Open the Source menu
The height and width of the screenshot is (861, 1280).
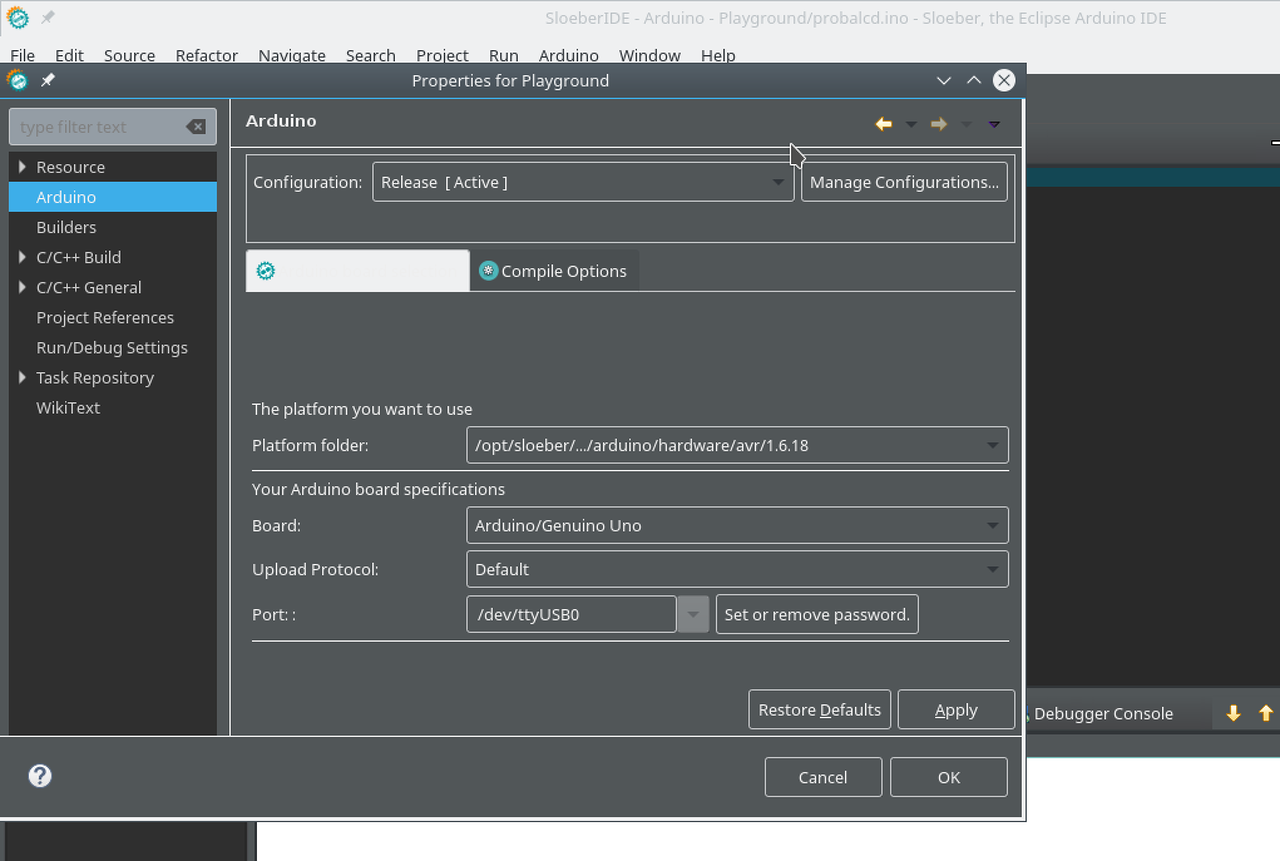pyautogui.click(x=129, y=56)
